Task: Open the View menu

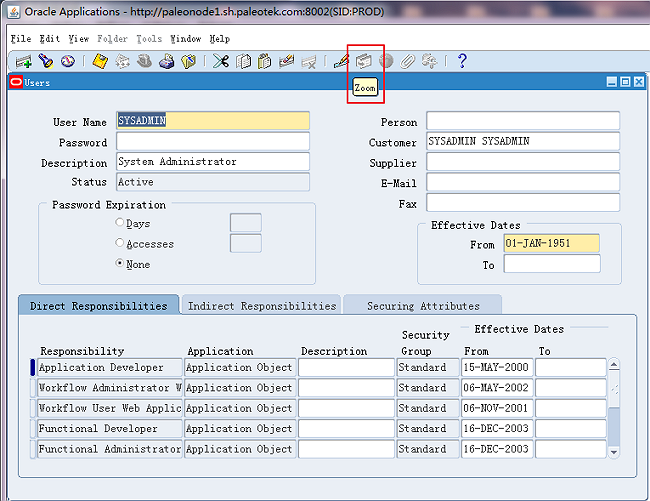Action: click(x=79, y=39)
